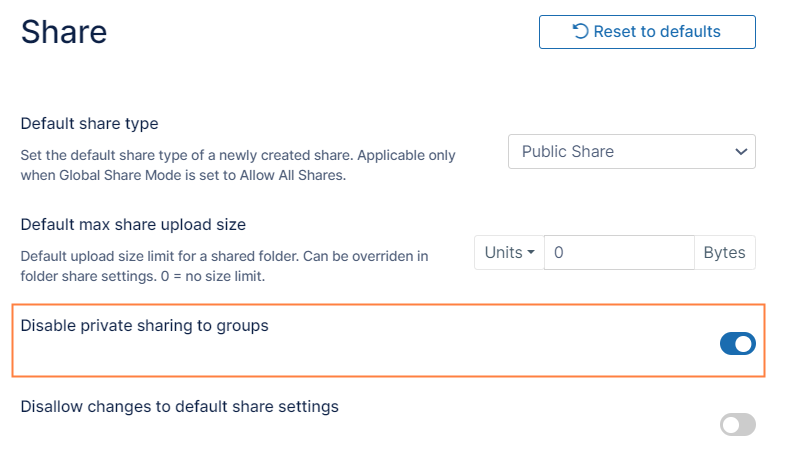Click the white knob of the blue toggle
Viewport: 793px width, 464px height.
[x=745, y=344]
